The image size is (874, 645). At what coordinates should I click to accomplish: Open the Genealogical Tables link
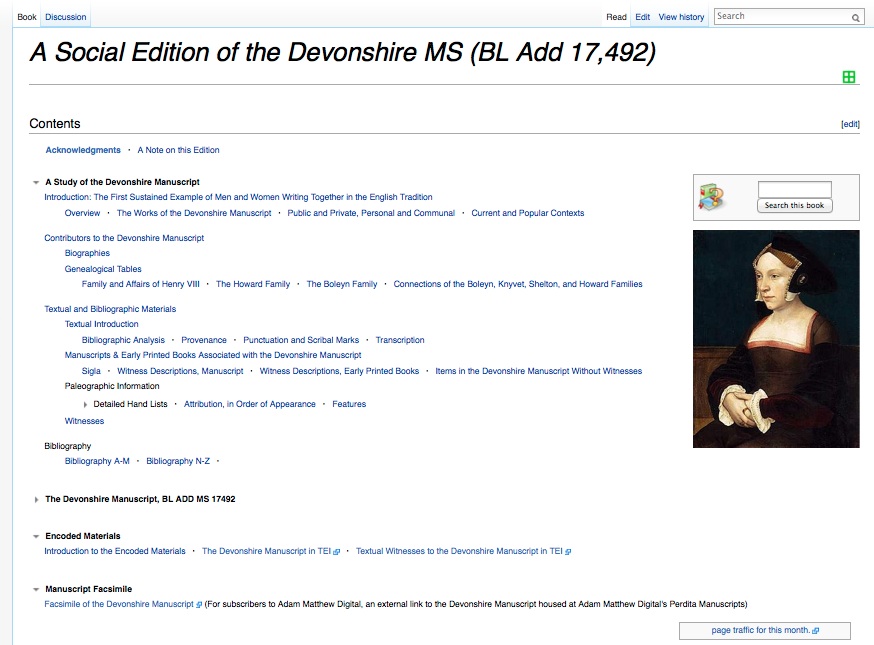pyautogui.click(x=103, y=269)
